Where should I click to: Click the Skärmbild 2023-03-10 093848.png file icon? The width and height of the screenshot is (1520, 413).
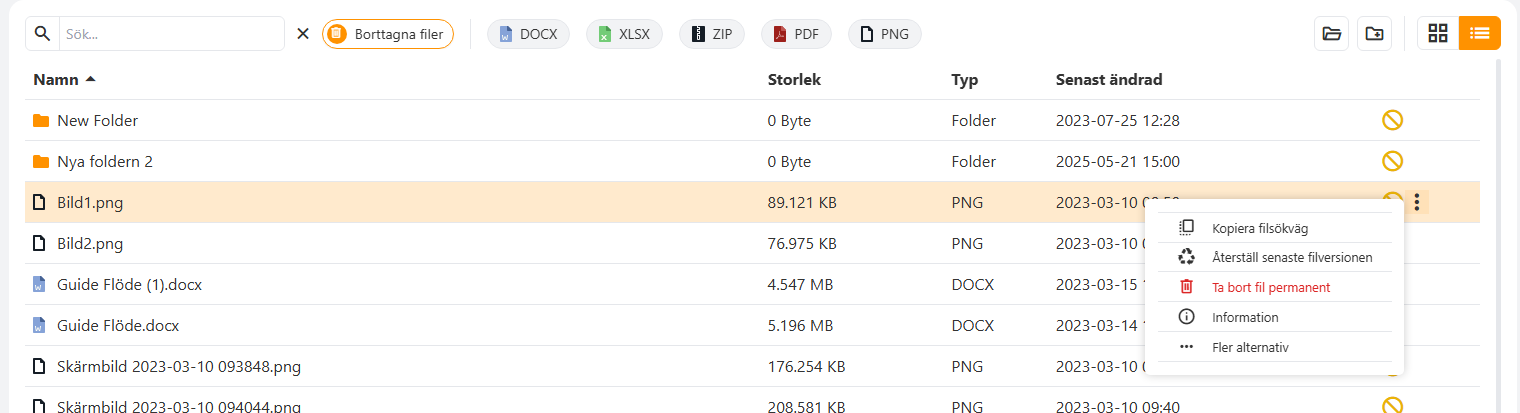pyautogui.click(x=40, y=366)
